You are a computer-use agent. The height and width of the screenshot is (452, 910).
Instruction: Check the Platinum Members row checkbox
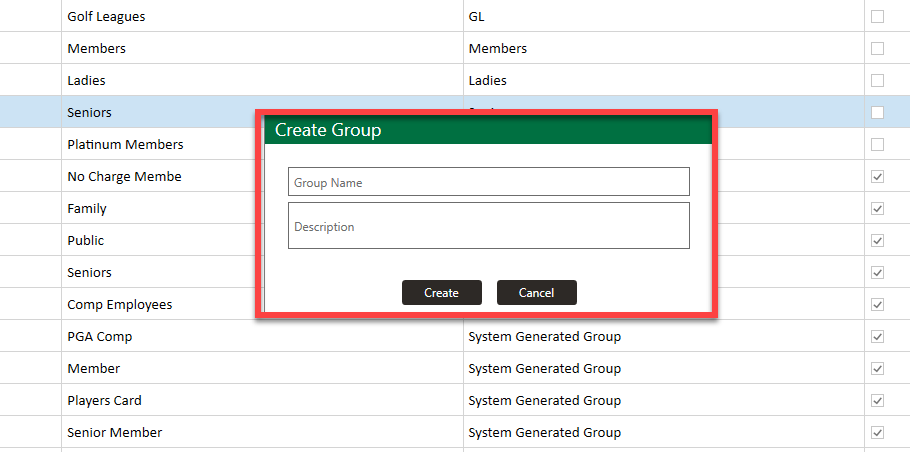[x=878, y=145]
